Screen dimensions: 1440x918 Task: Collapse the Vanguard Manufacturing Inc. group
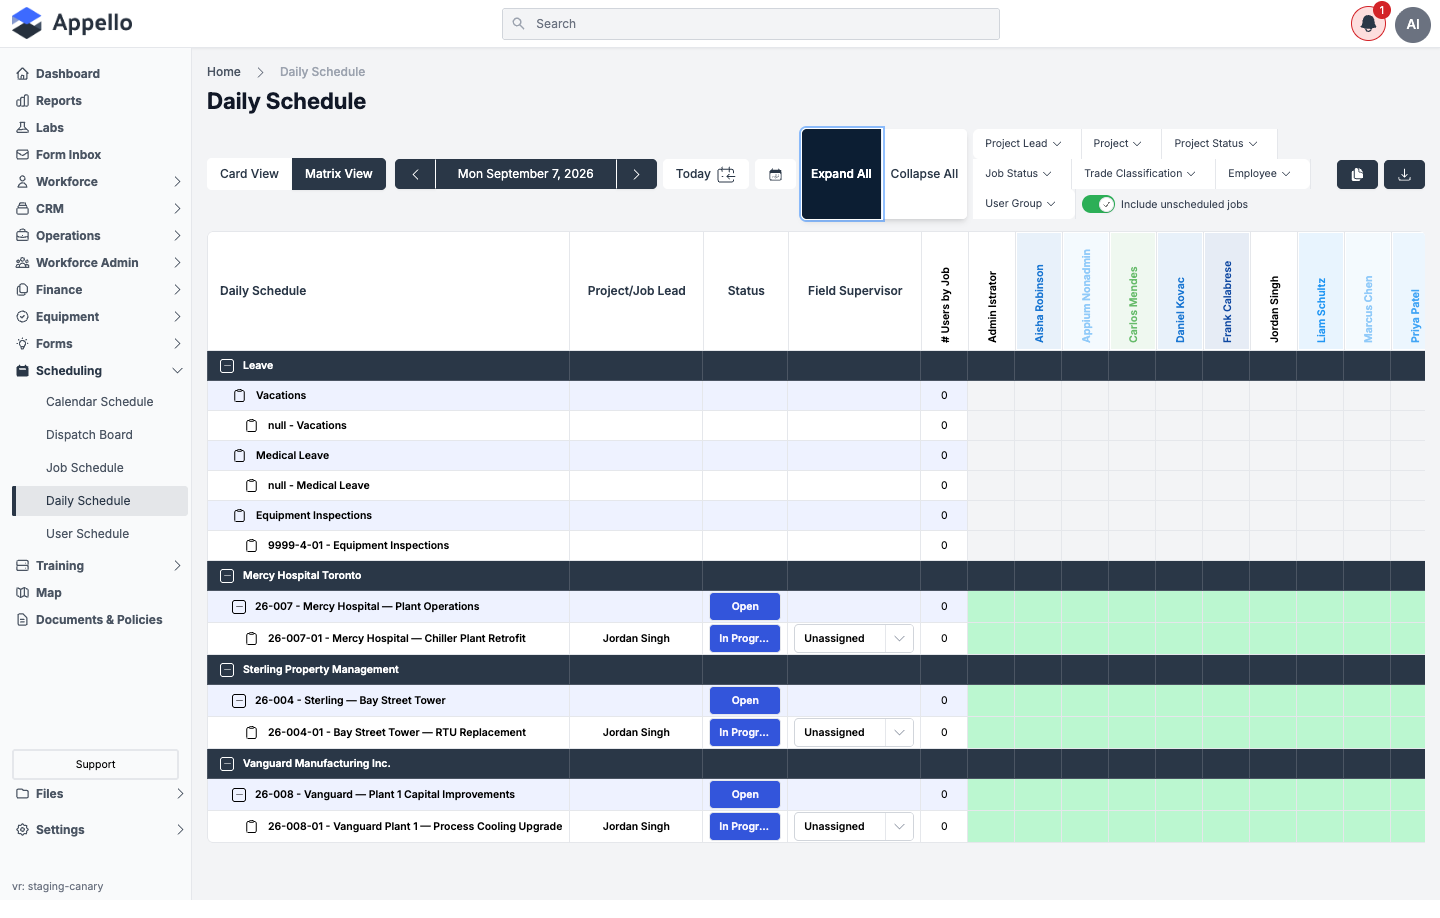coord(227,764)
